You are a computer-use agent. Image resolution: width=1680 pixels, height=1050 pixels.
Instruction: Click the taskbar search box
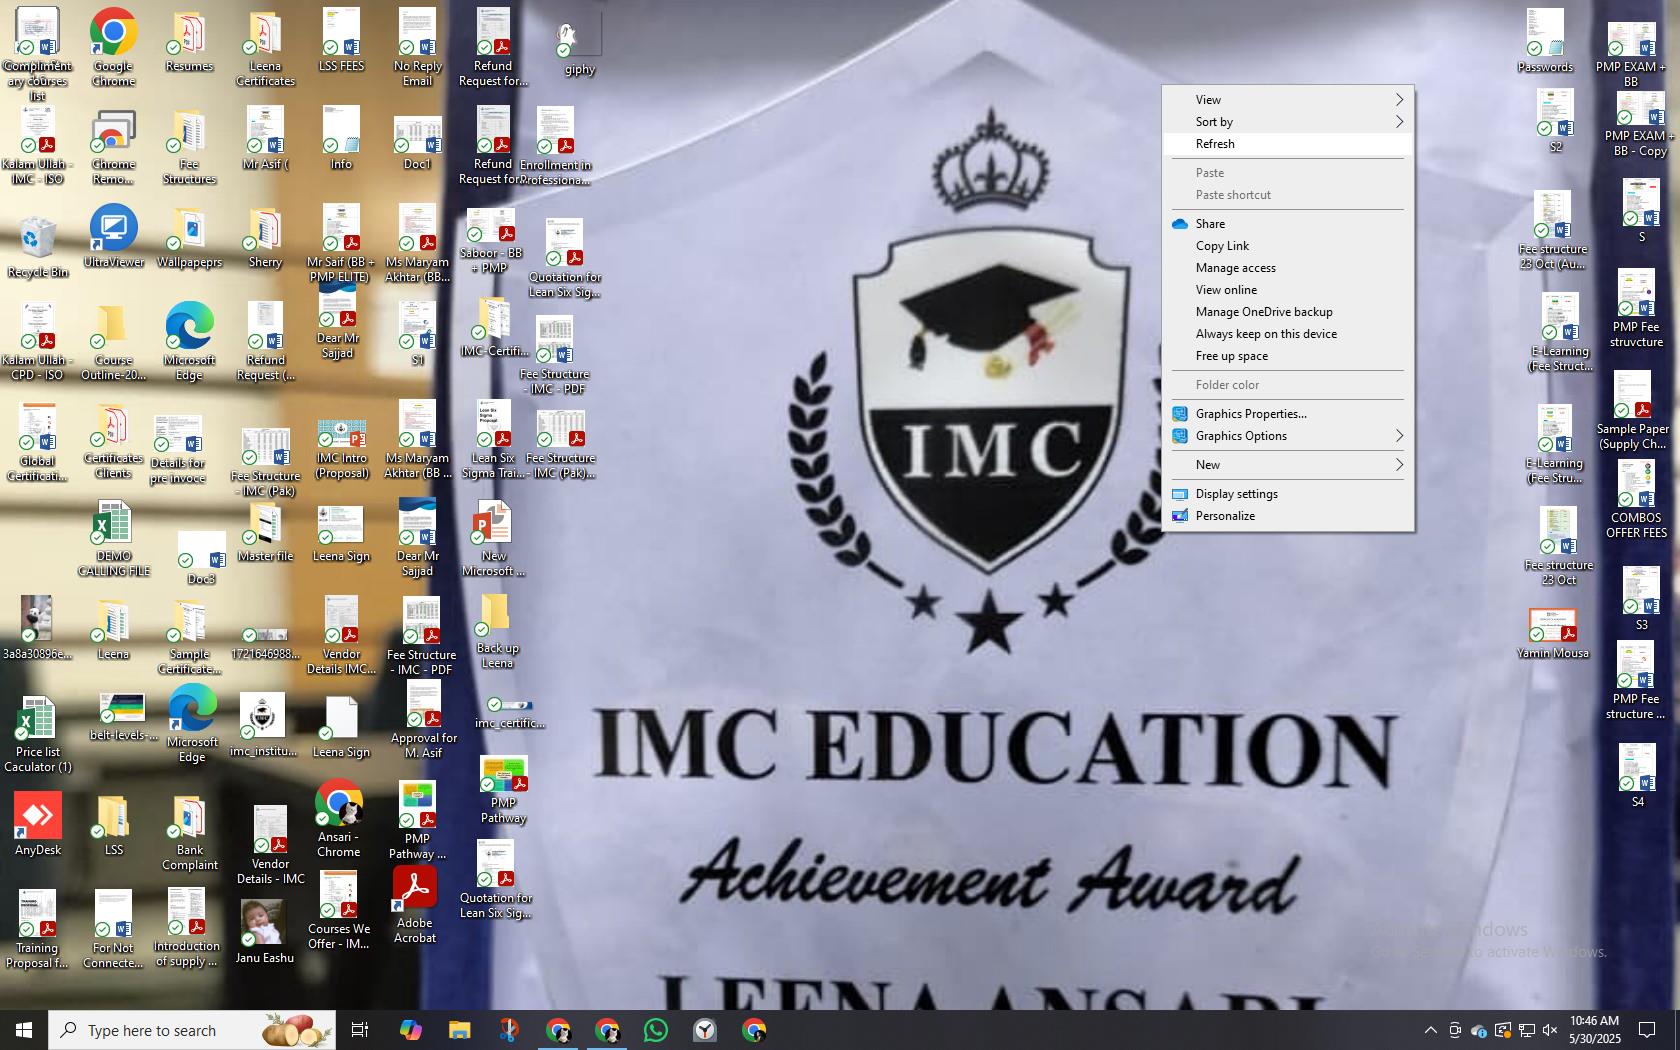pyautogui.click(x=192, y=1030)
